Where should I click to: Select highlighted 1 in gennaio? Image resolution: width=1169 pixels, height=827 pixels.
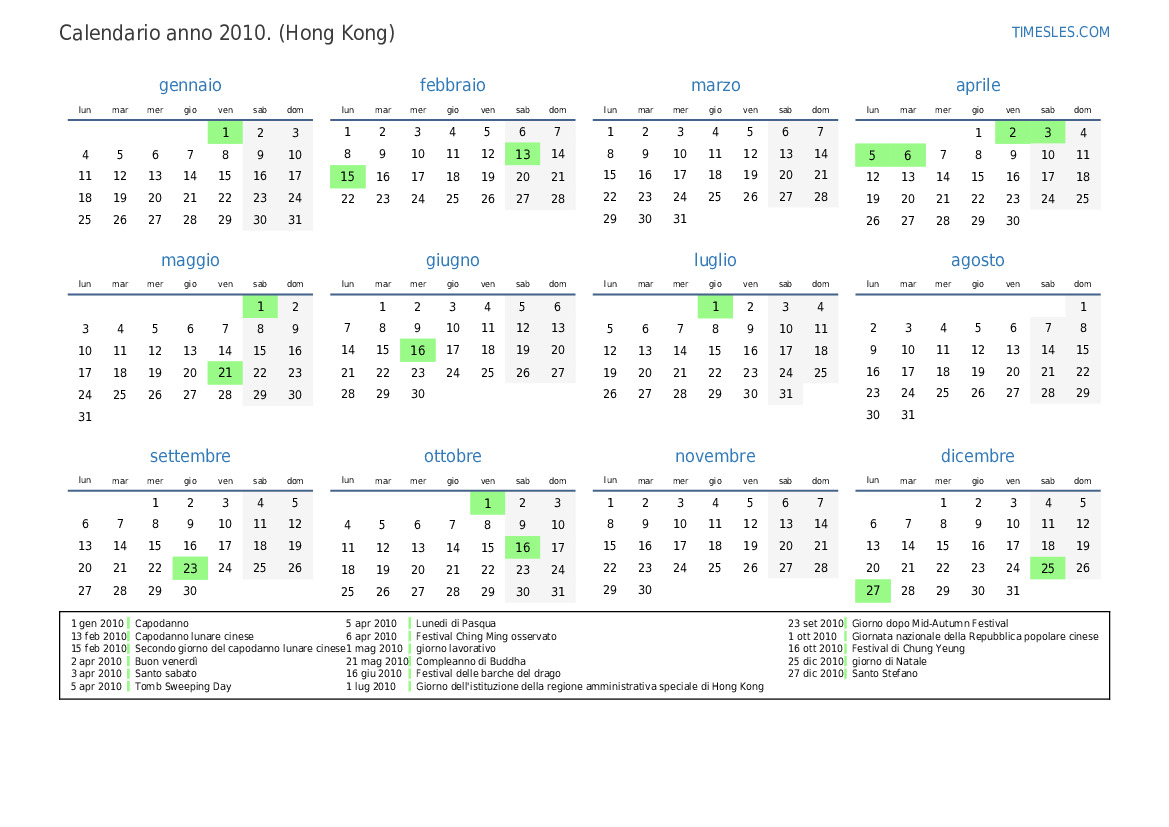[x=225, y=133]
